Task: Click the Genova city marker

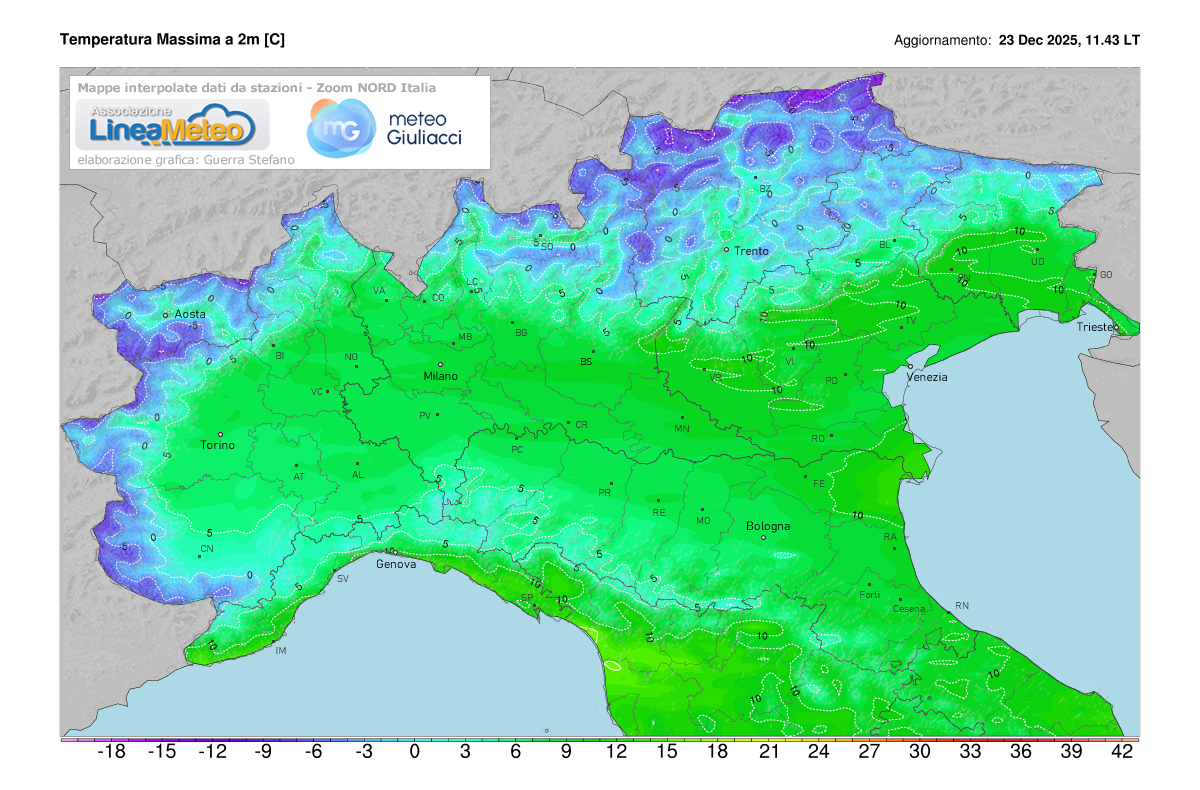Action: coord(394,552)
